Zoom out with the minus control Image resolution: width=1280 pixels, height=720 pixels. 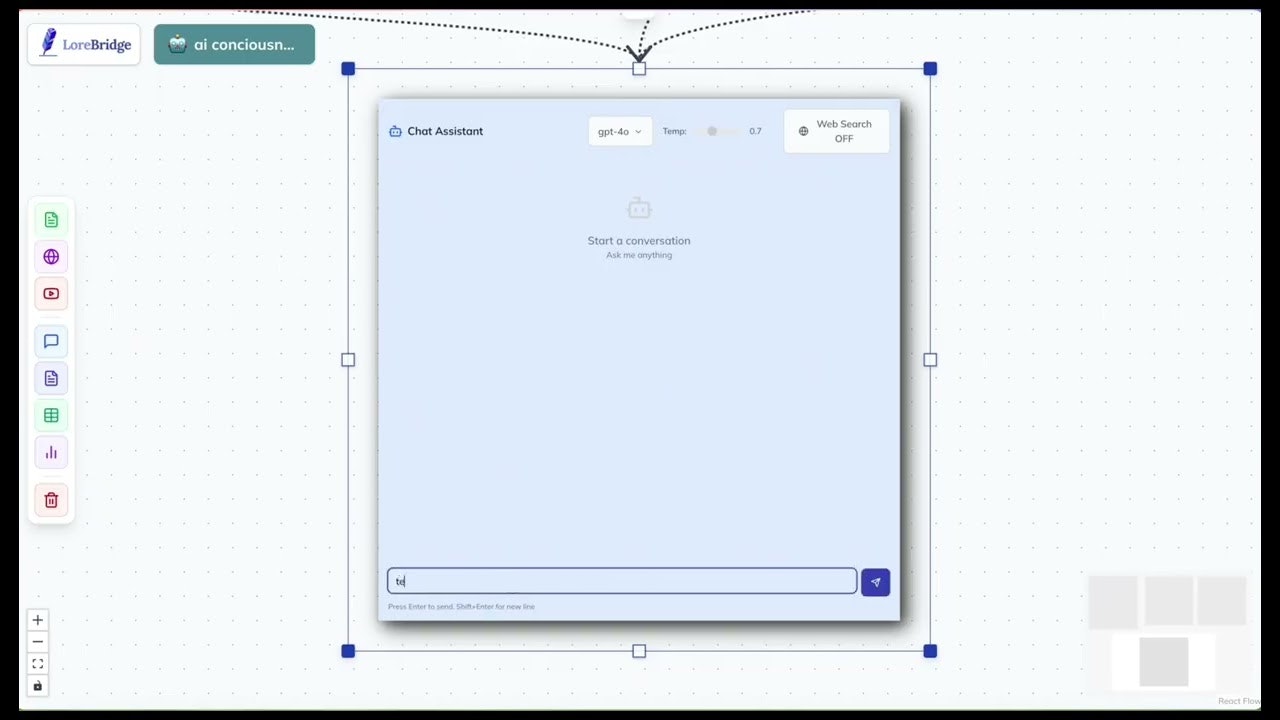click(38, 642)
